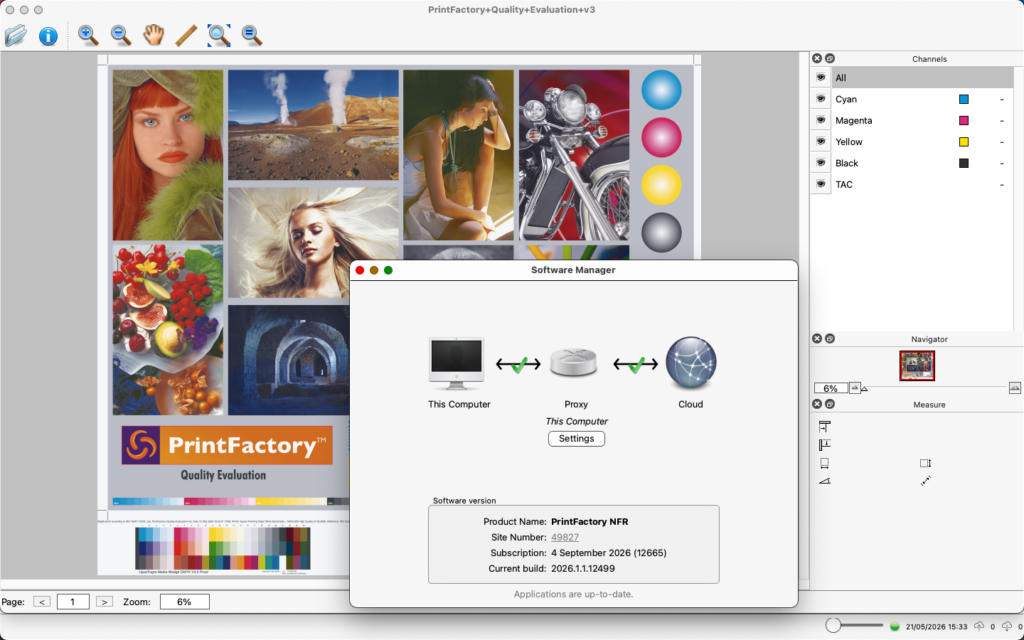Click the This Computer monitor icon
Screen dimensions: 1024x640
click(x=456, y=364)
